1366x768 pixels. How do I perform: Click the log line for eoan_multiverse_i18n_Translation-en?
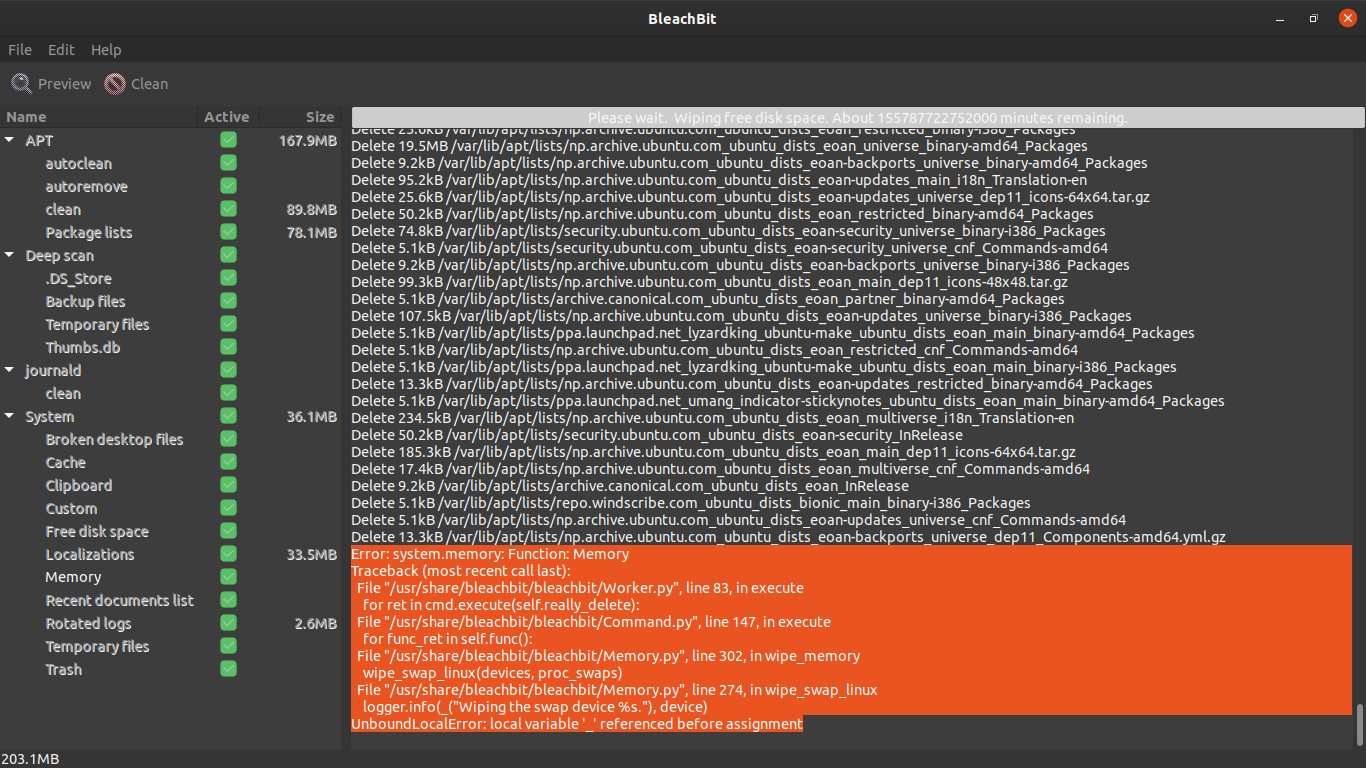click(x=713, y=418)
